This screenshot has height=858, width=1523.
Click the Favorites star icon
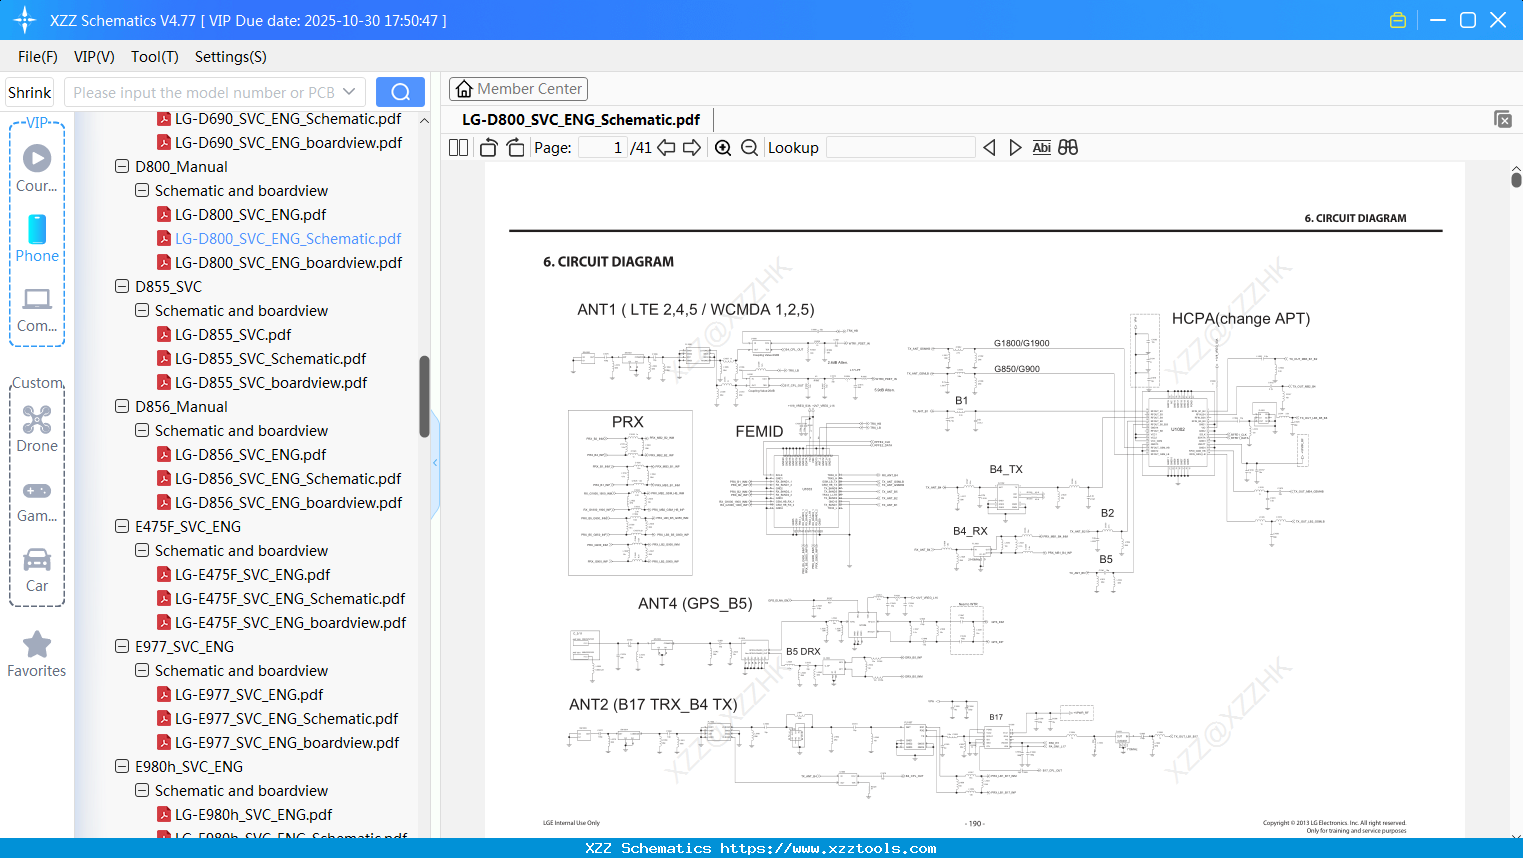point(37,645)
